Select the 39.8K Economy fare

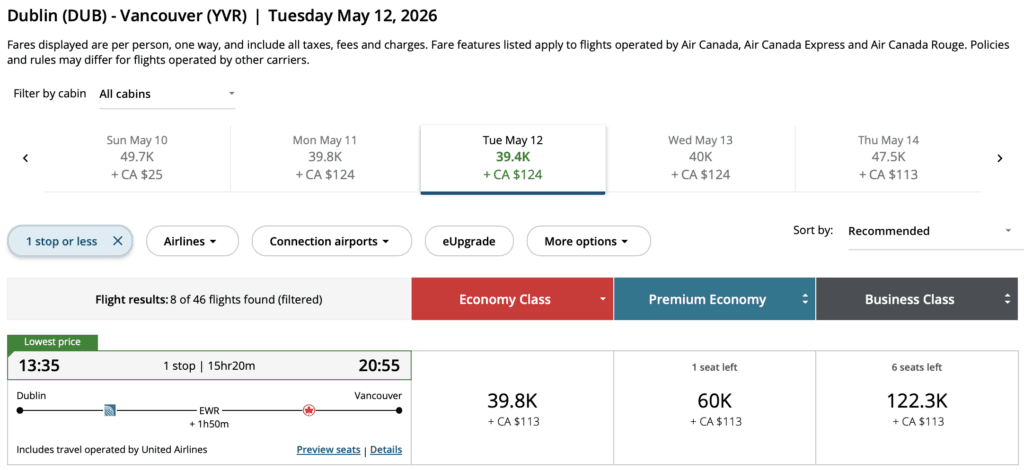[512, 408]
